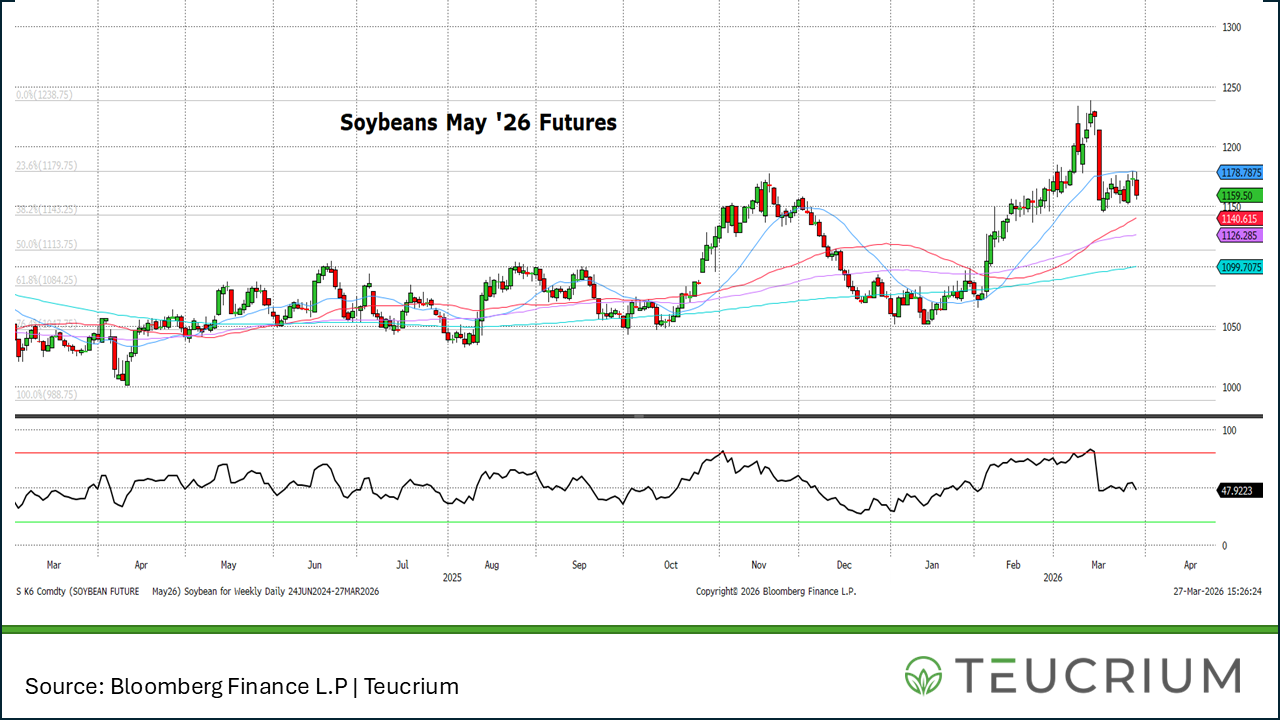Toggle the 61.8%(1084.25) retracement line

(x=46, y=280)
